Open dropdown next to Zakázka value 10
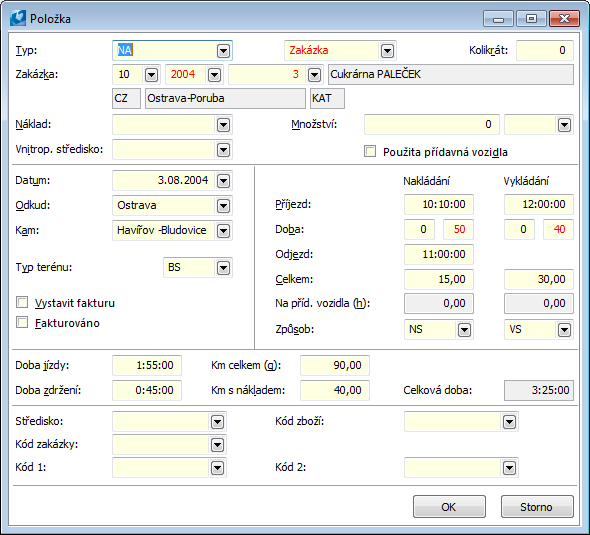The image size is (590, 535). [x=151, y=75]
